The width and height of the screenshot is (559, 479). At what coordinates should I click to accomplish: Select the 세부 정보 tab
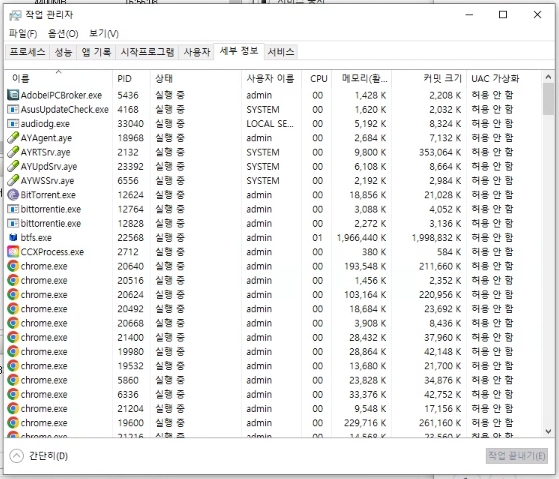[x=239, y=51]
